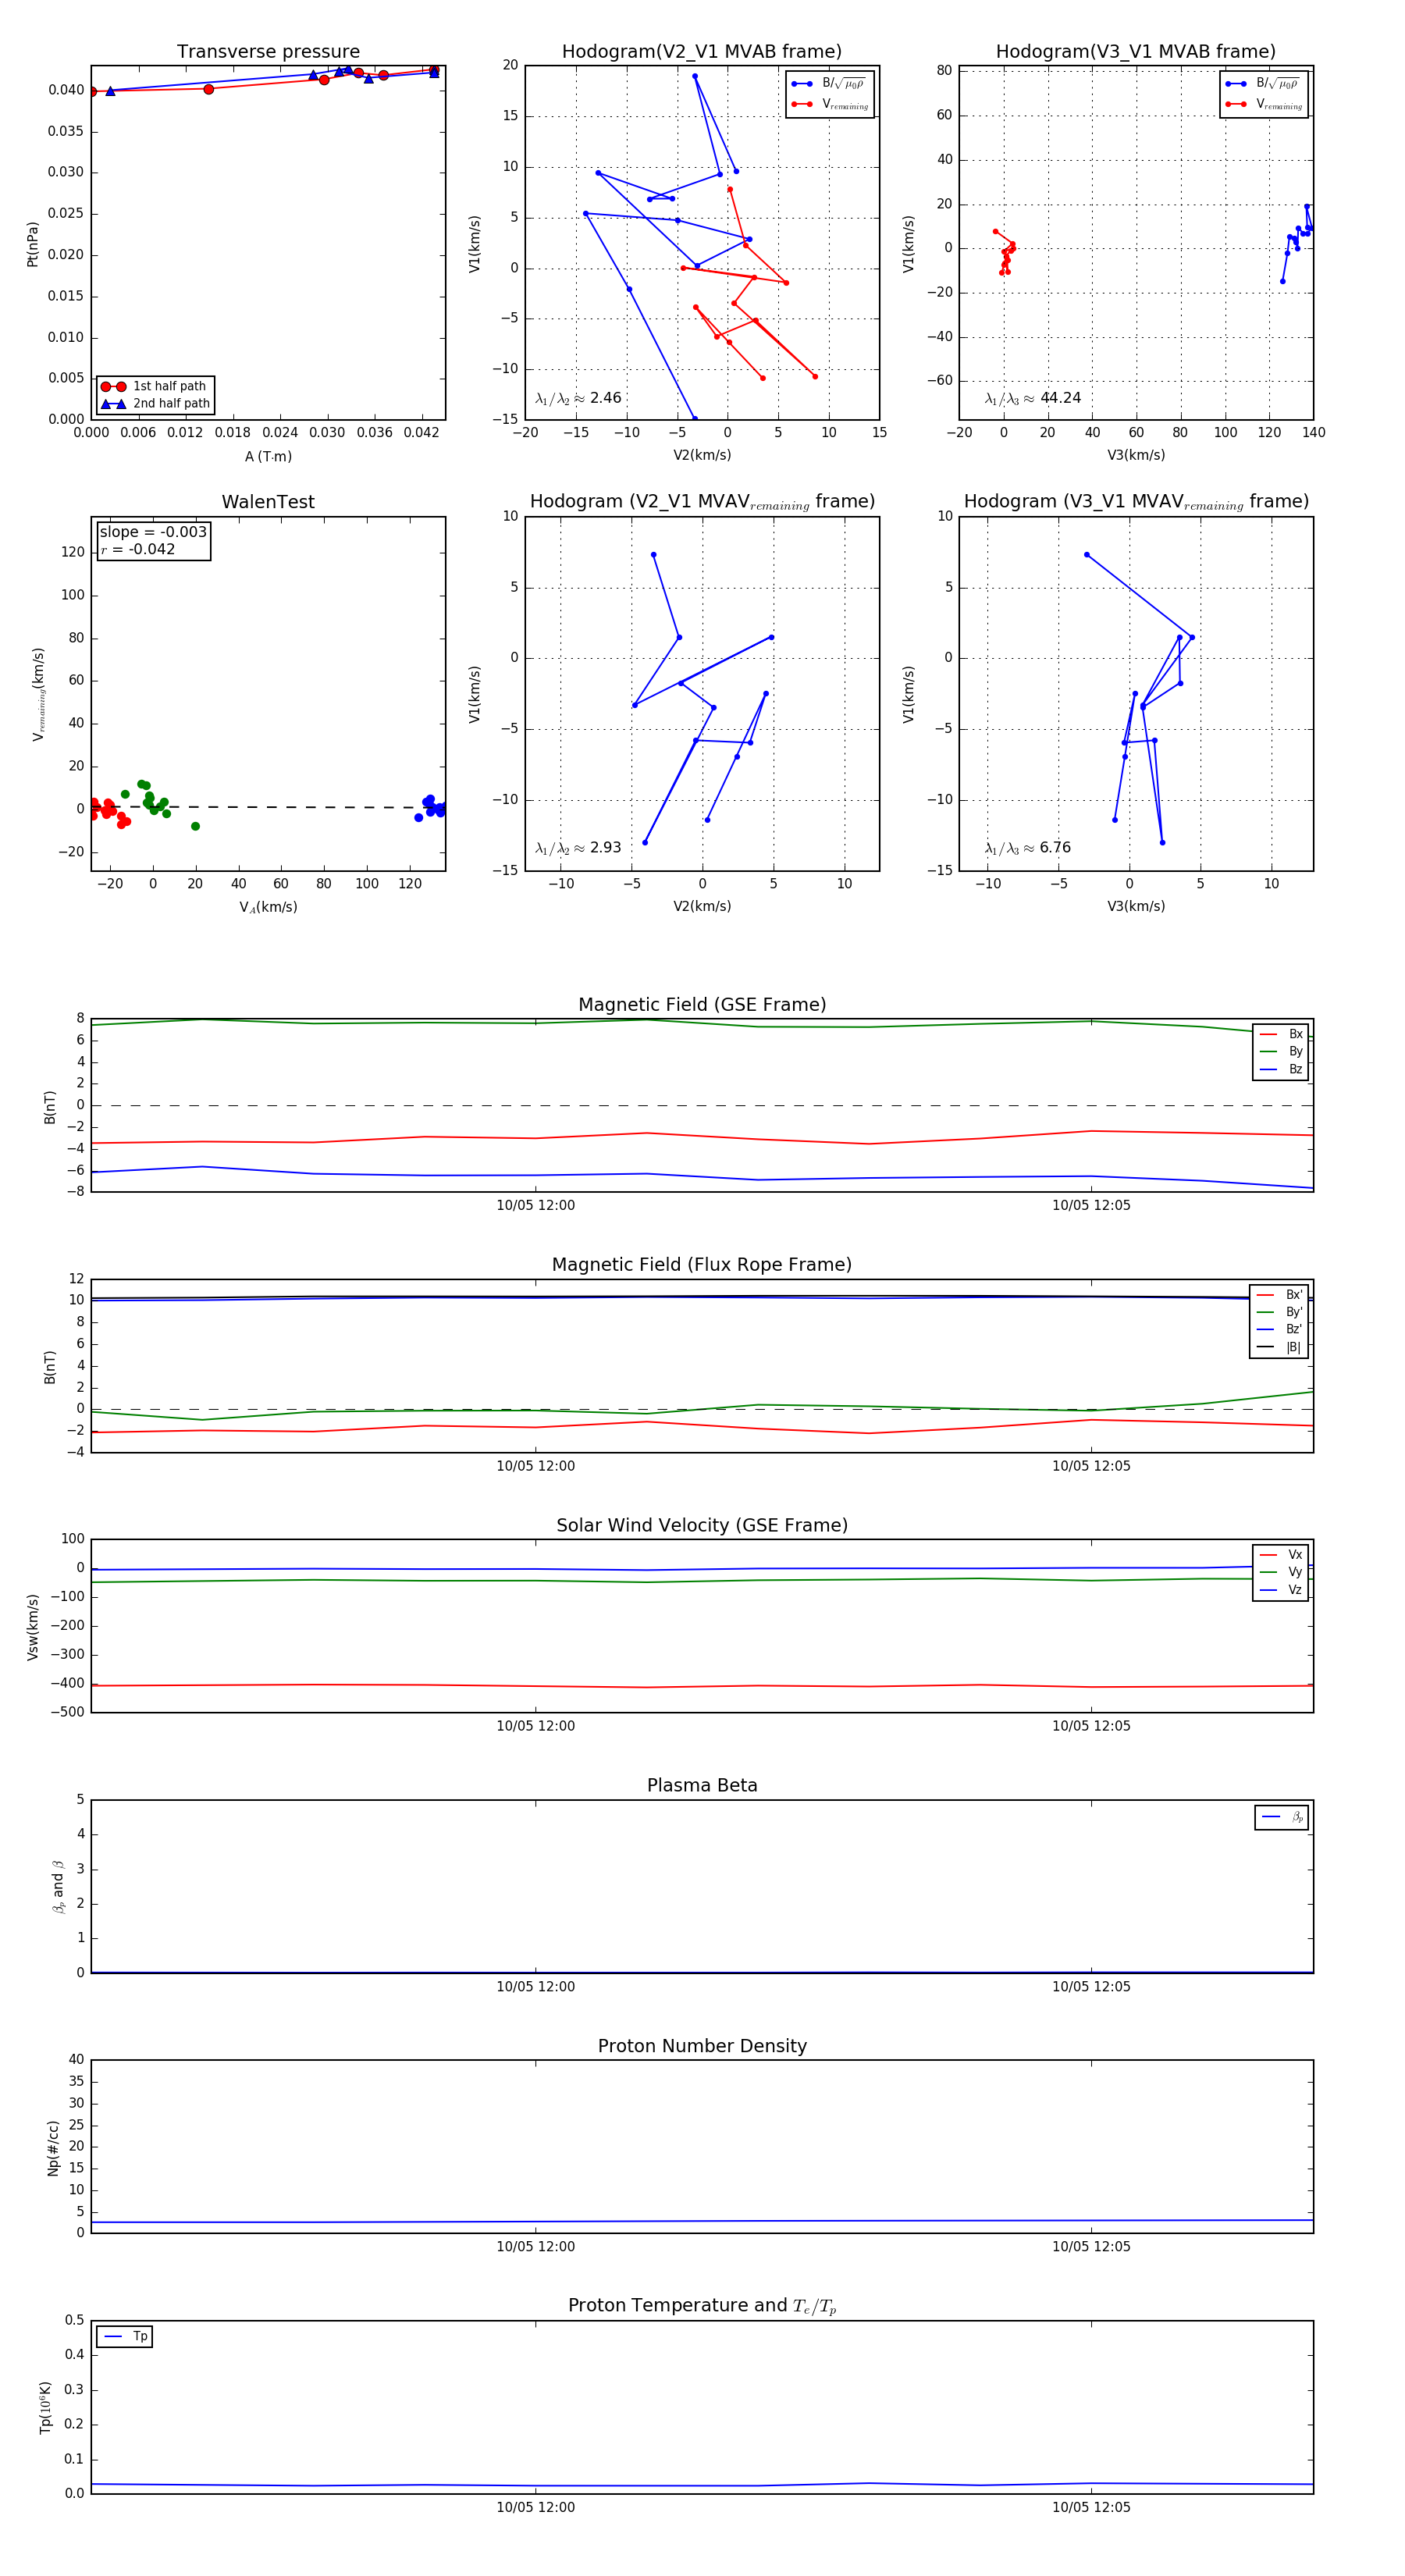Click the "10/05 12:00" tick label under the GSE magnetic plot
Image resolution: width=1405 pixels, height=2576 pixels.
[536, 1206]
